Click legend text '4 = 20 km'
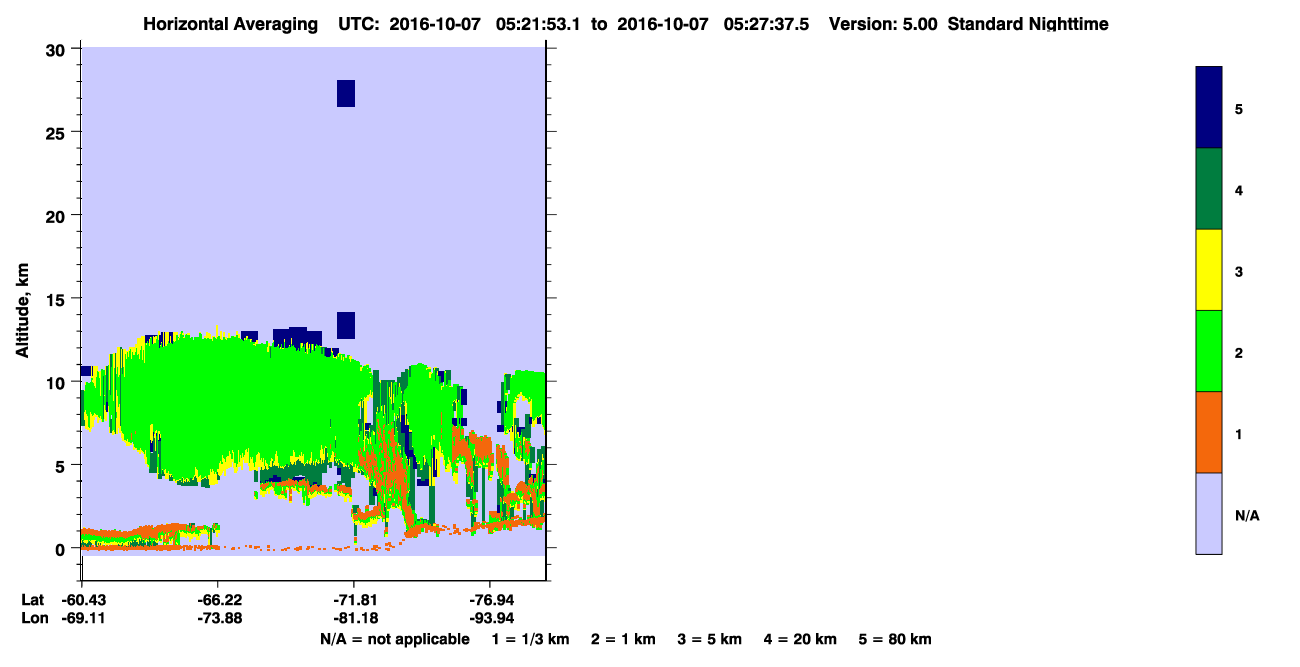Screen dimensions: 1300x667 pos(801,639)
